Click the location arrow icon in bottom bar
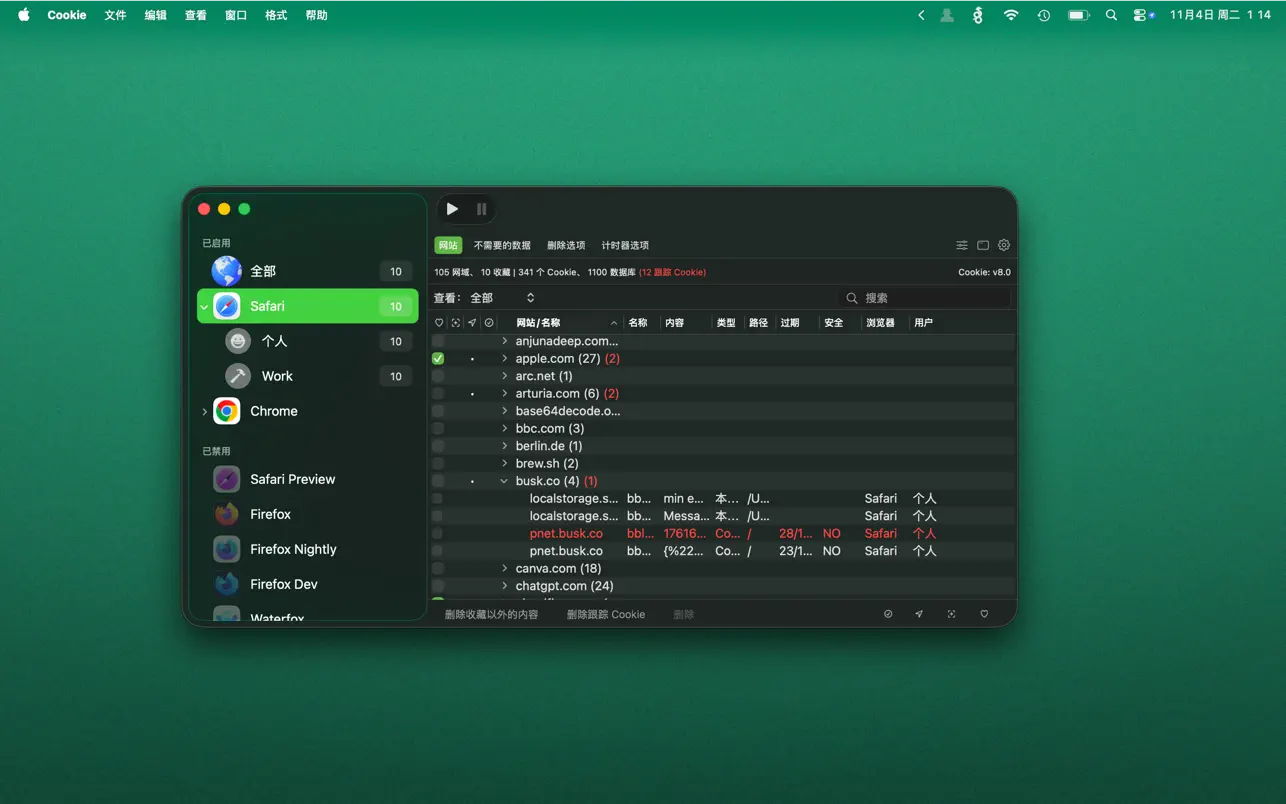1286x804 pixels. pyautogui.click(x=919, y=614)
